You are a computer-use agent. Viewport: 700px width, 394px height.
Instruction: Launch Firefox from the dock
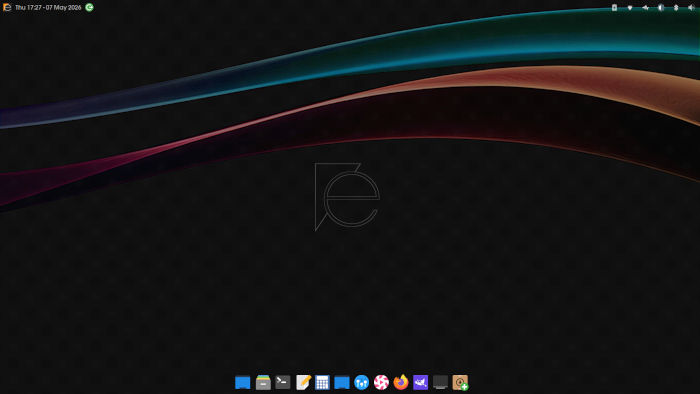pos(401,382)
